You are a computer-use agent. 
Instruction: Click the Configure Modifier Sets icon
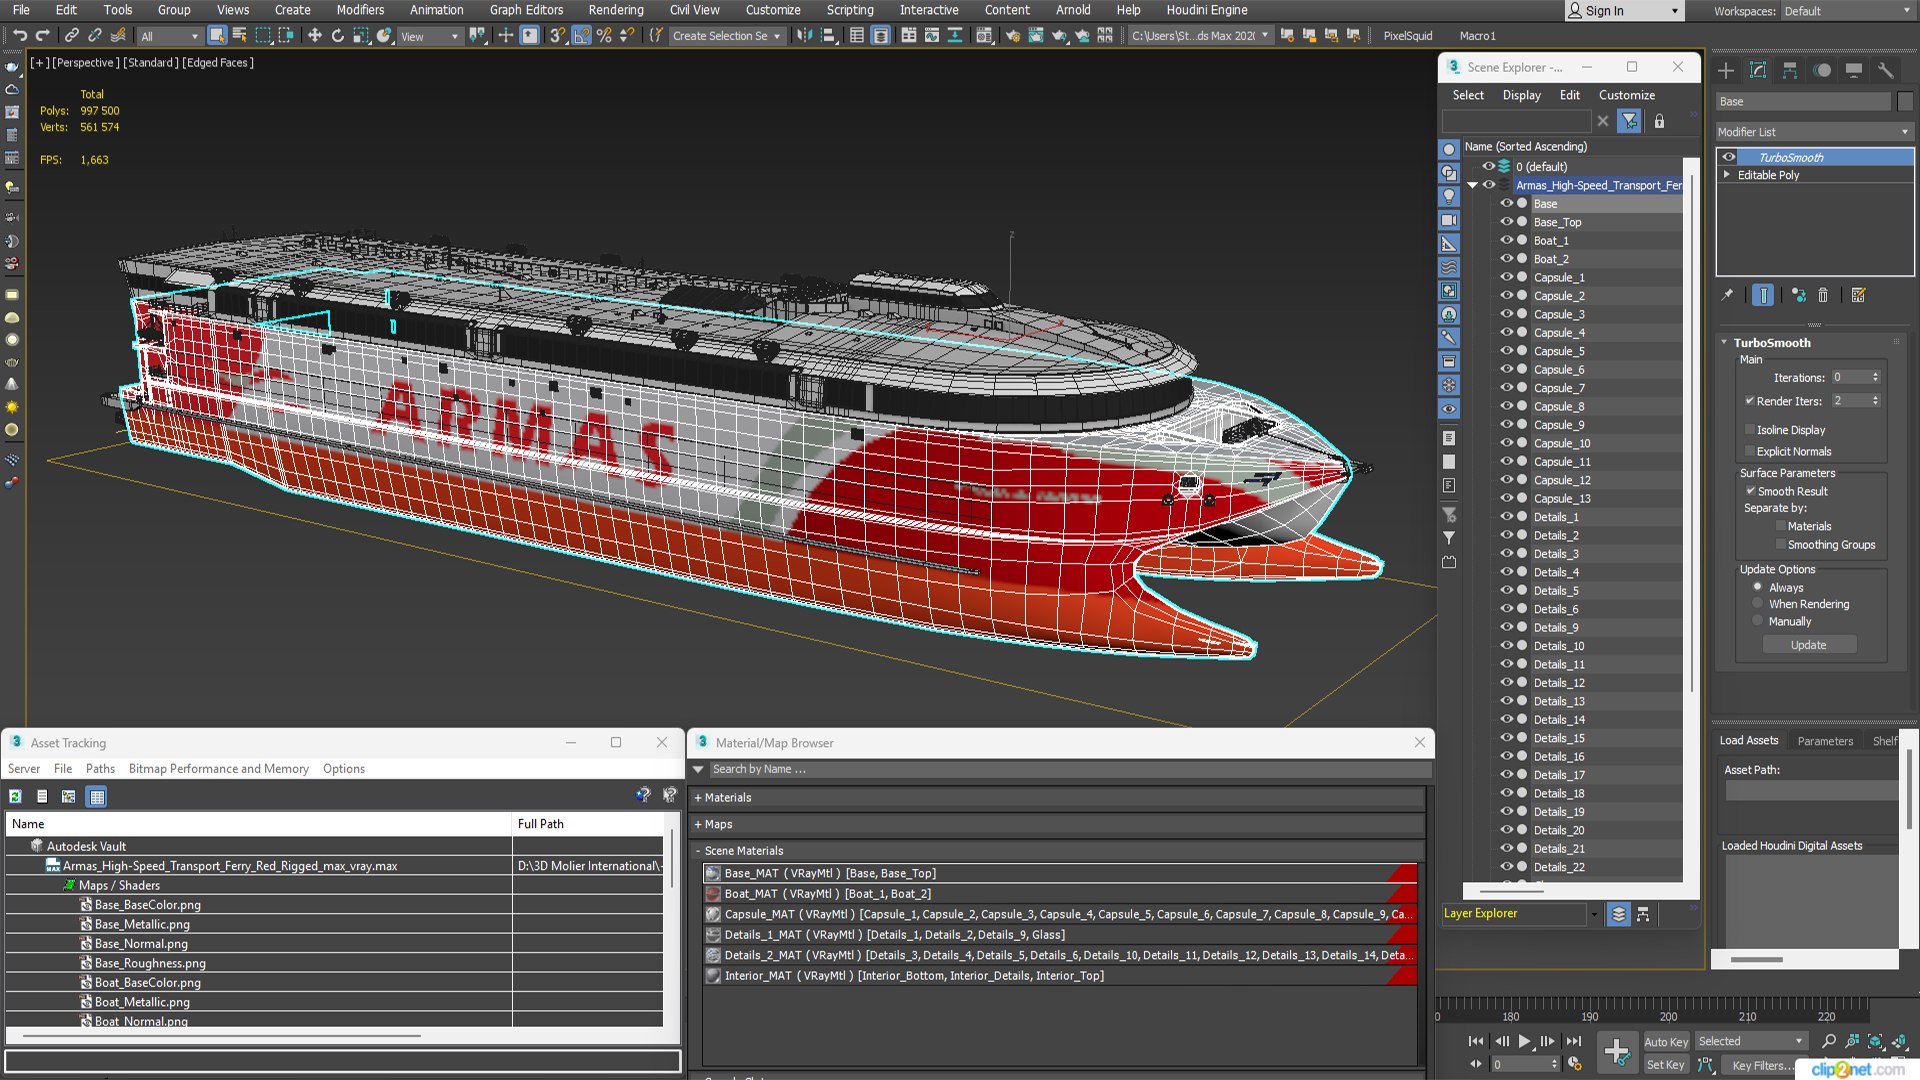click(1859, 295)
